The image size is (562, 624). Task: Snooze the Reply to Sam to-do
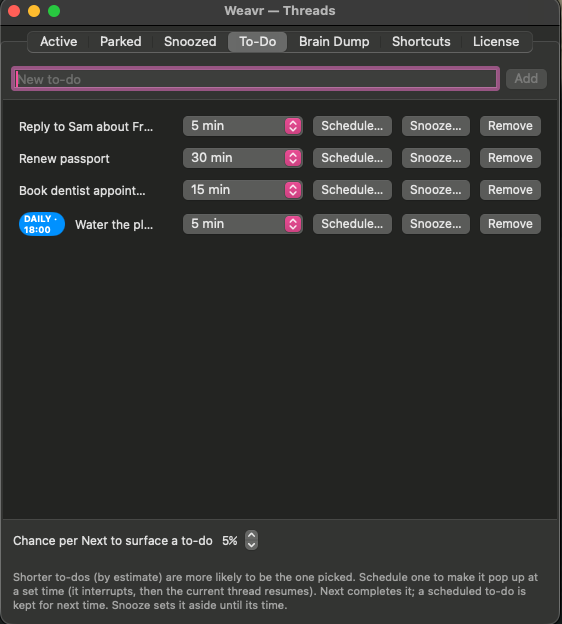(x=436, y=126)
